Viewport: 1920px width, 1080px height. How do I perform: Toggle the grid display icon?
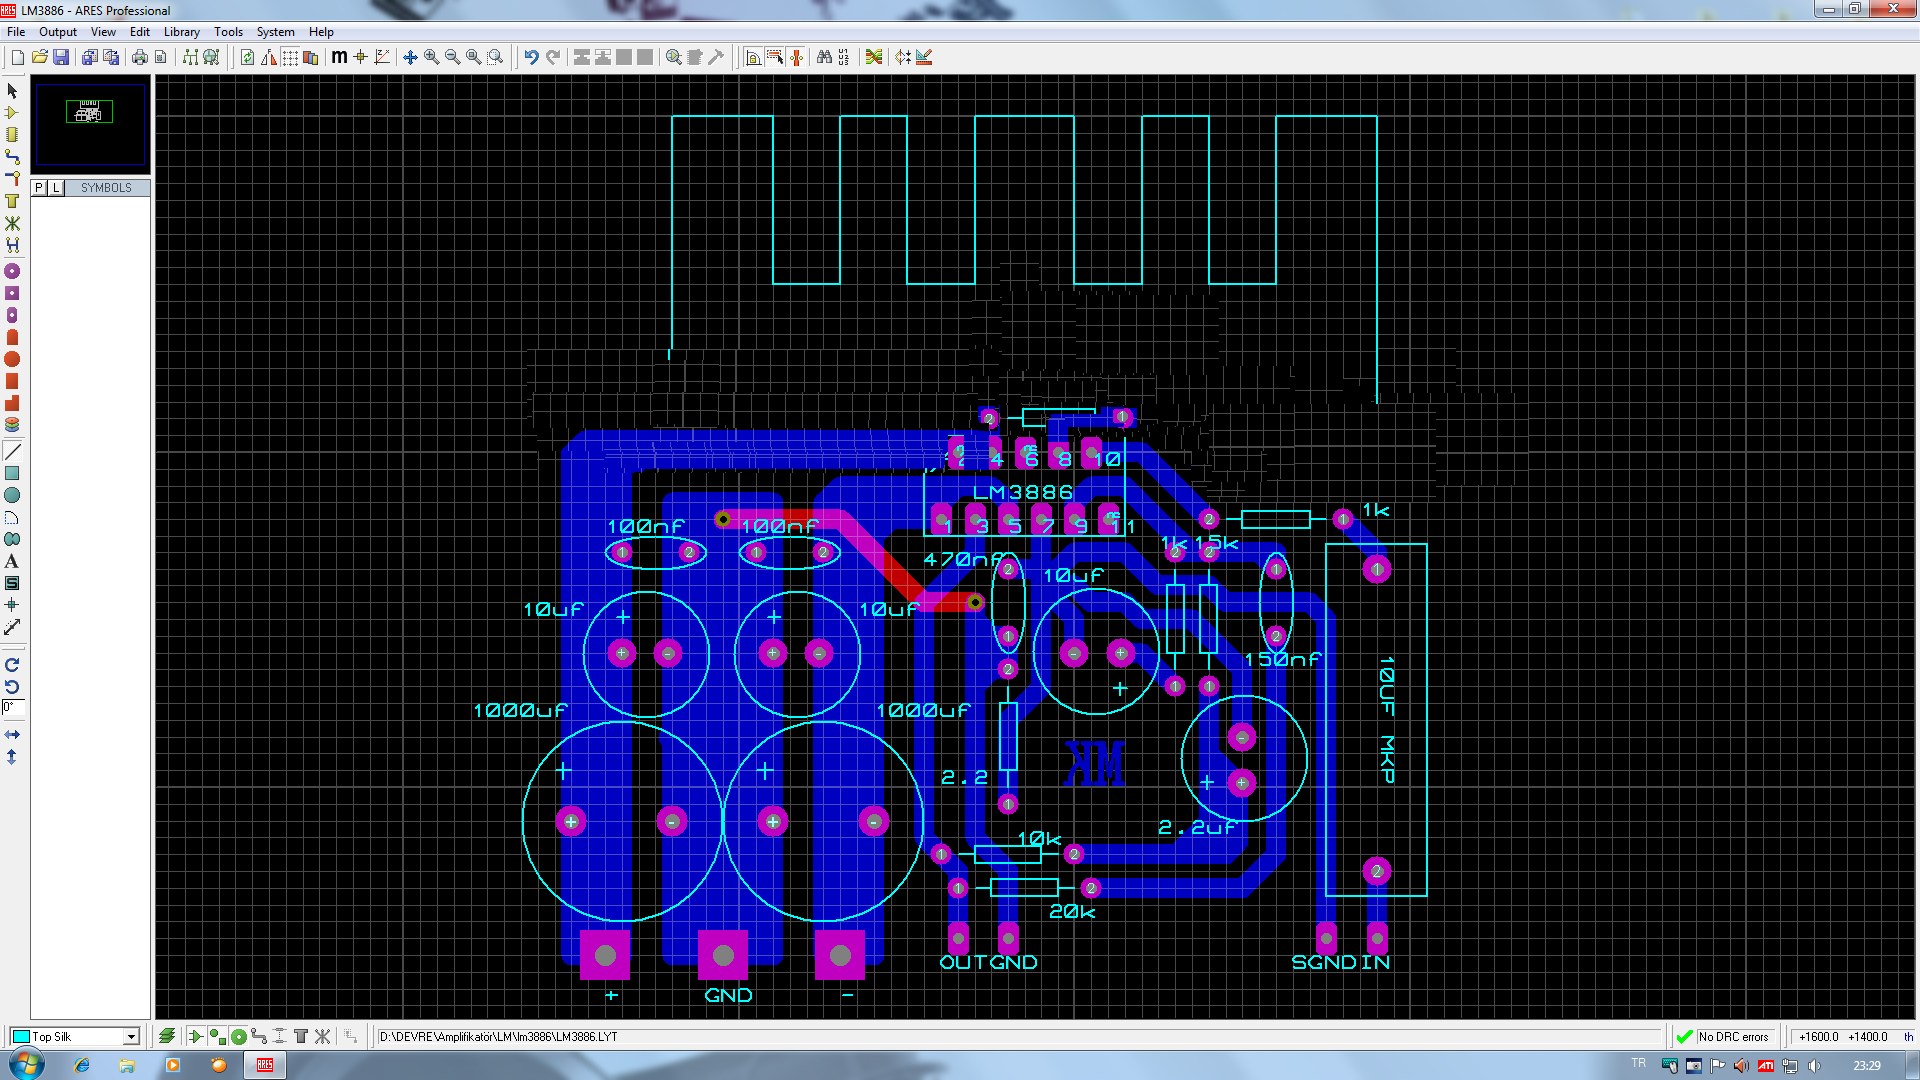290,57
